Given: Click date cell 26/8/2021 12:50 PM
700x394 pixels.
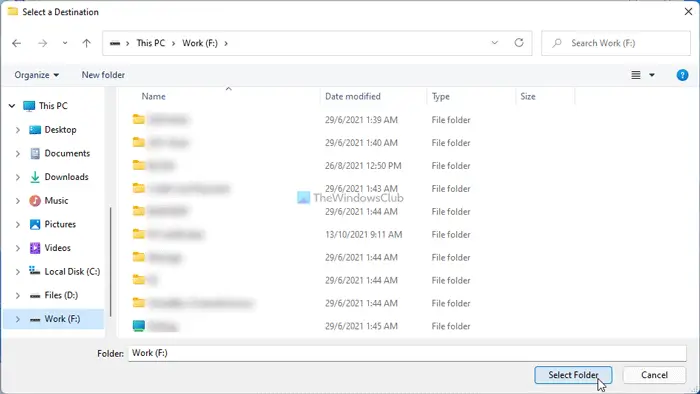Looking at the screenshot, I should [363, 166].
